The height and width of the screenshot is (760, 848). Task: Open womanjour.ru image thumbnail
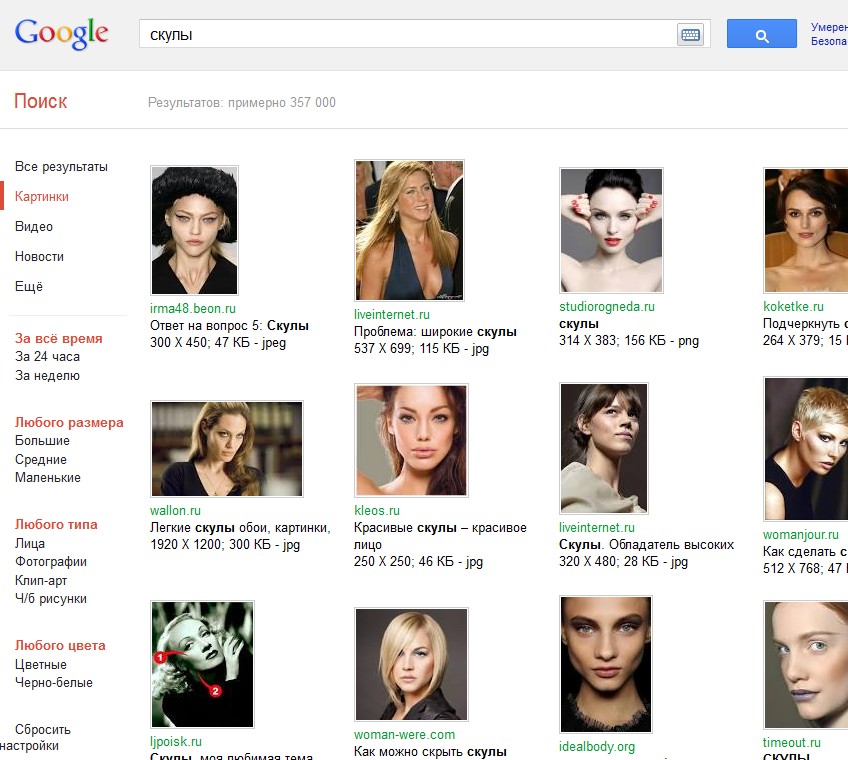pos(806,448)
